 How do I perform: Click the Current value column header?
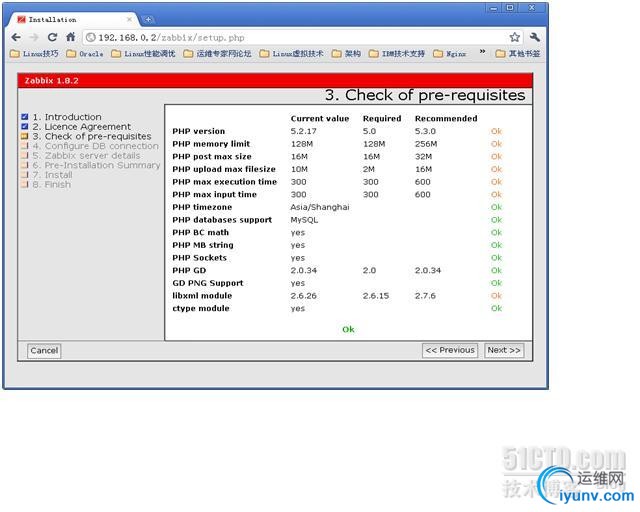[x=320, y=118]
